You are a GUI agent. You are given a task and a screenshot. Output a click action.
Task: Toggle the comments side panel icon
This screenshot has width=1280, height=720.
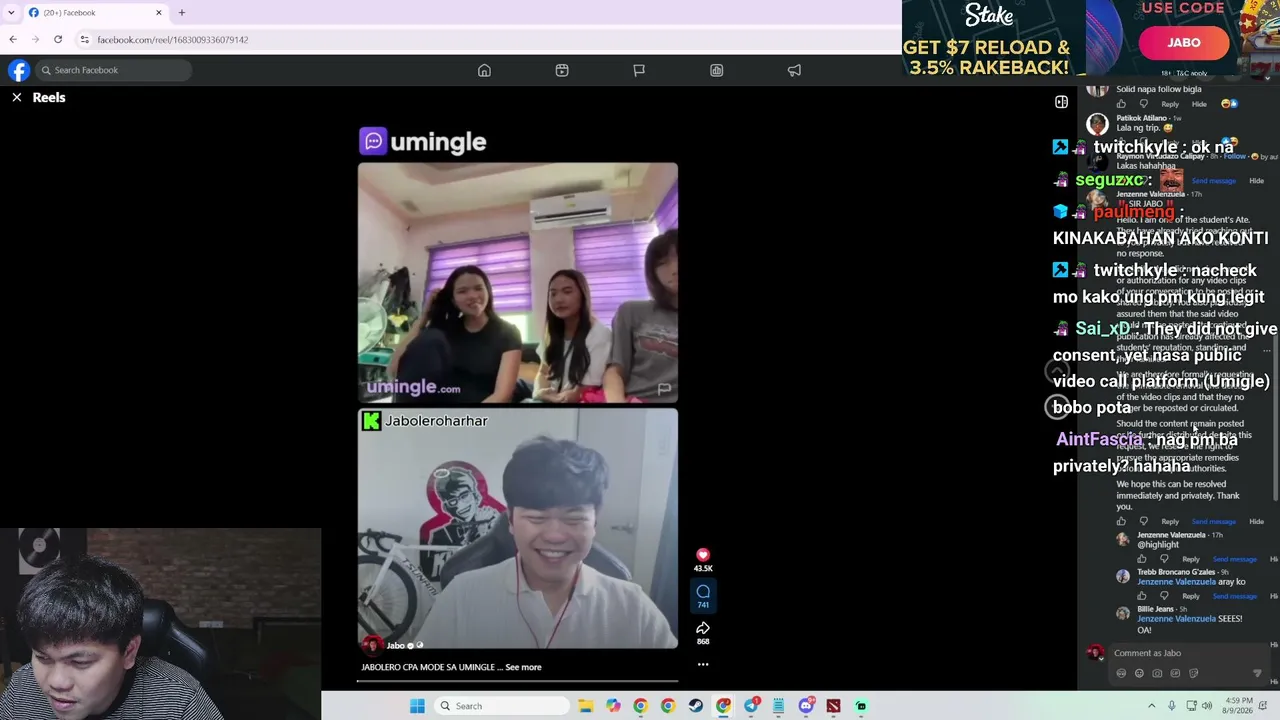pyautogui.click(x=1061, y=102)
